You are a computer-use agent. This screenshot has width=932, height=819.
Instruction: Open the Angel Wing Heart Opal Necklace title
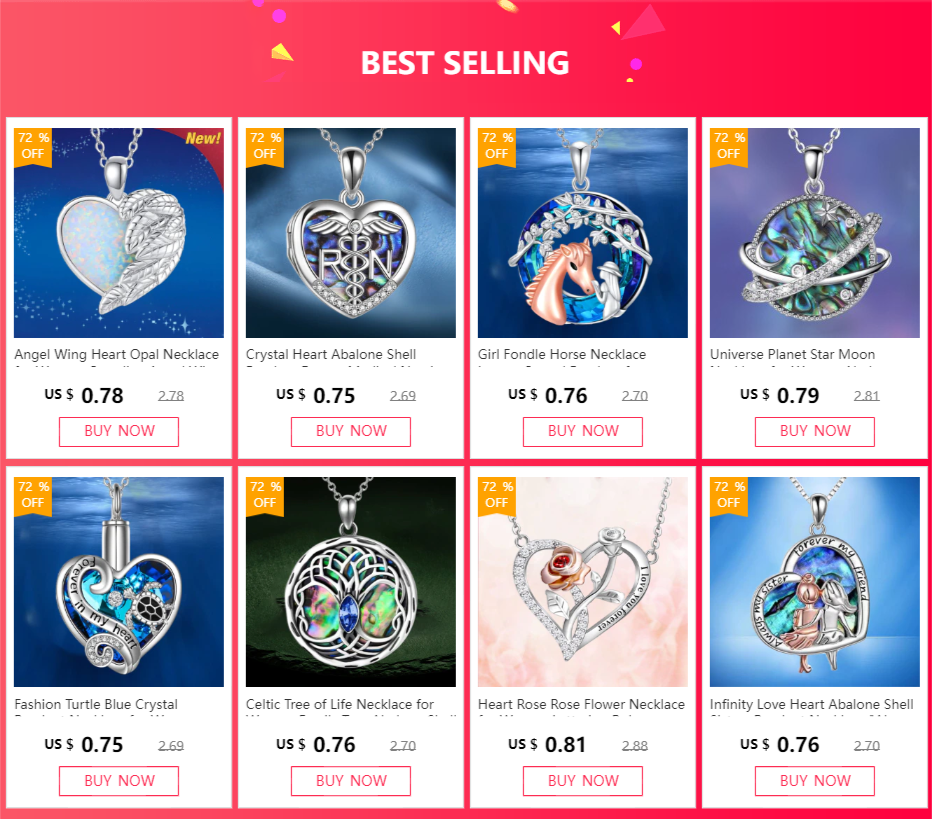point(116,355)
